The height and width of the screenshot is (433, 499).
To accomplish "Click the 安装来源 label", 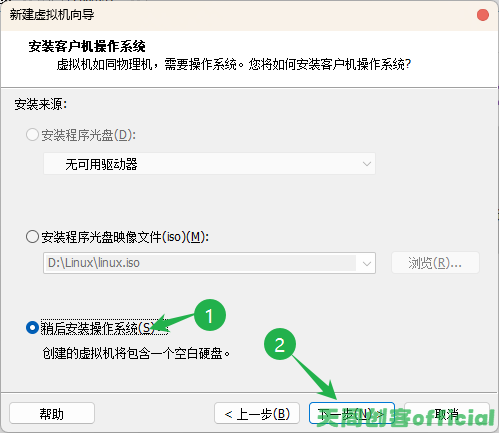I will [40, 104].
